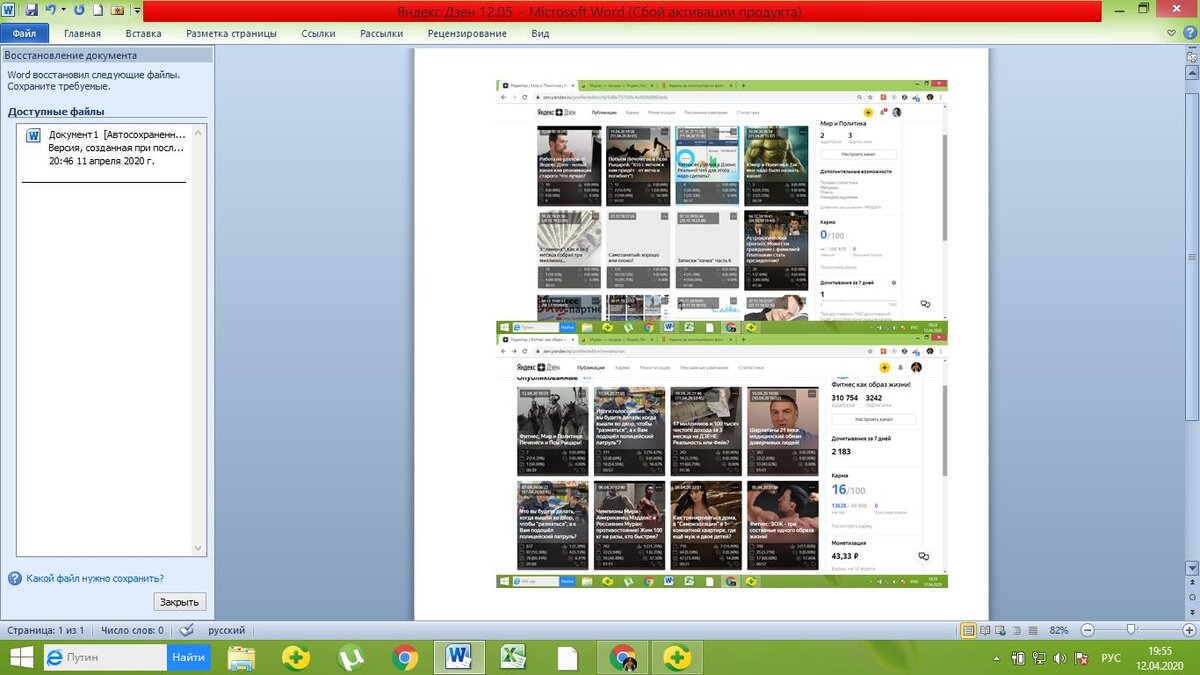Click the Найти search button on taskbar
The image size is (1200, 675).
[x=188, y=657]
